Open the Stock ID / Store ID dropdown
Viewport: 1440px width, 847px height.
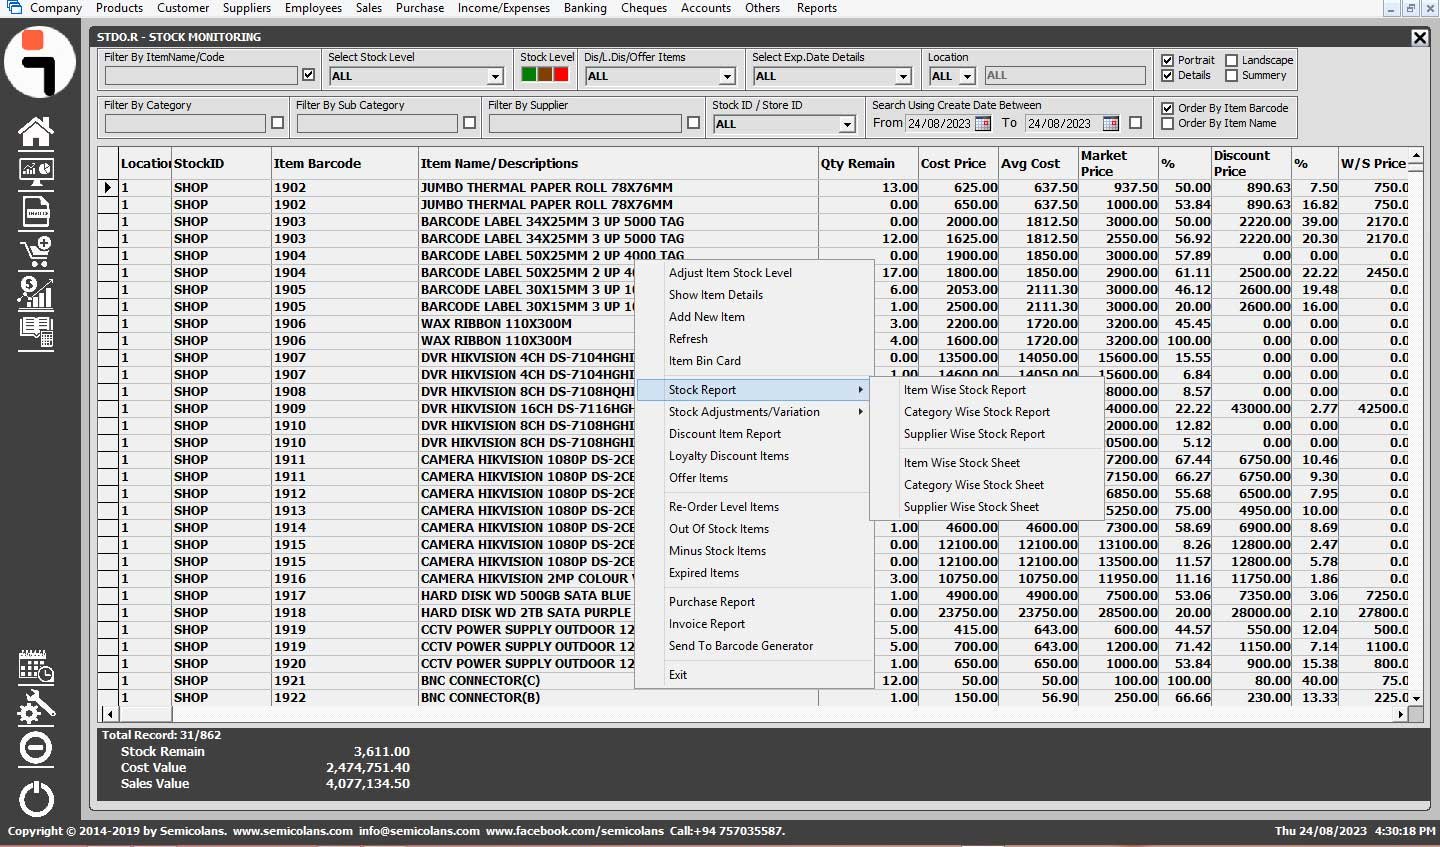click(x=847, y=125)
